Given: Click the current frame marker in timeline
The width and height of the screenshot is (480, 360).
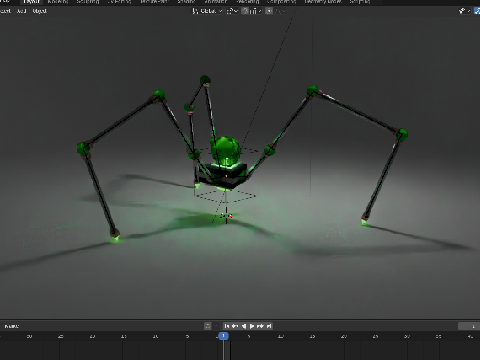Looking at the screenshot, I should (223, 336).
